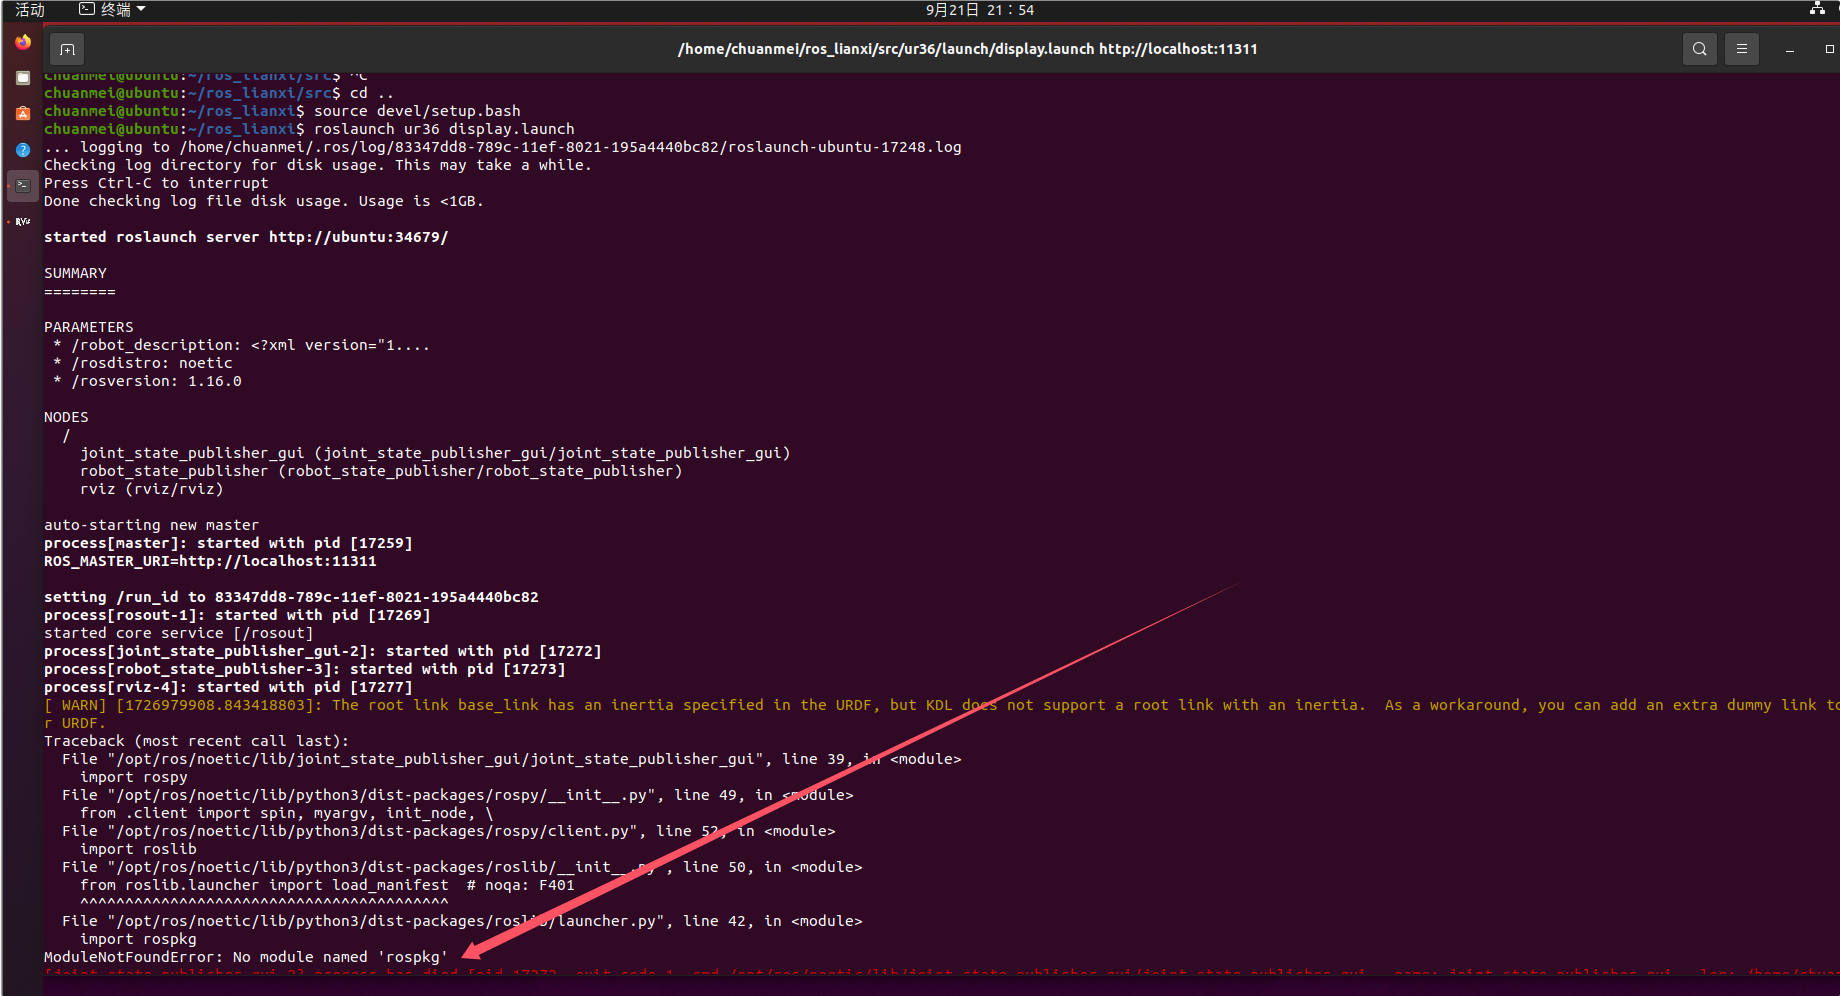Image resolution: width=1840 pixels, height=996 pixels.
Task: Open terminal search with the magnifier icon
Action: (x=1699, y=48)
